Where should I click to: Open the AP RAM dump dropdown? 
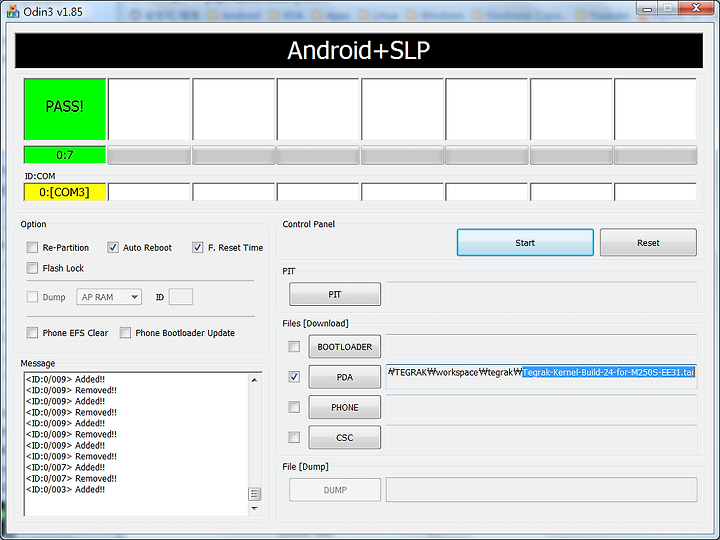(109, 297)
